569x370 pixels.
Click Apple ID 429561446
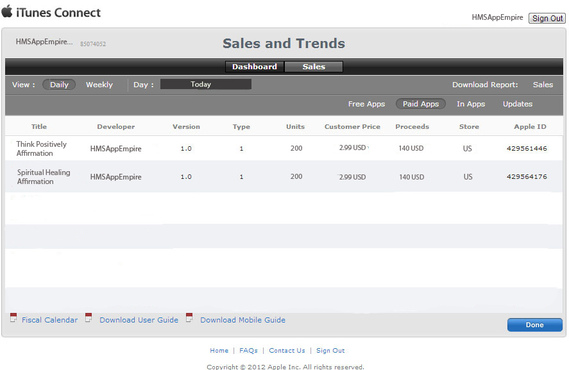click(x=527, y=148)
